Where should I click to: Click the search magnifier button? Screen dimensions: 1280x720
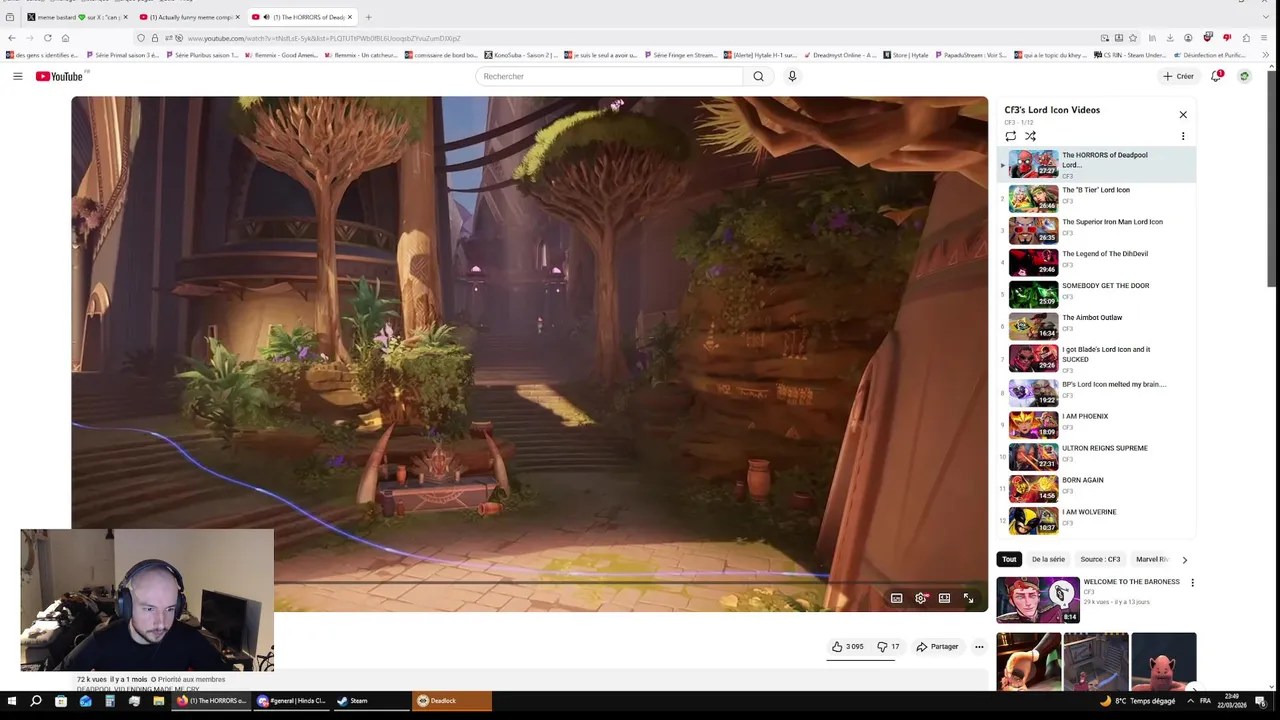(758, 76)
